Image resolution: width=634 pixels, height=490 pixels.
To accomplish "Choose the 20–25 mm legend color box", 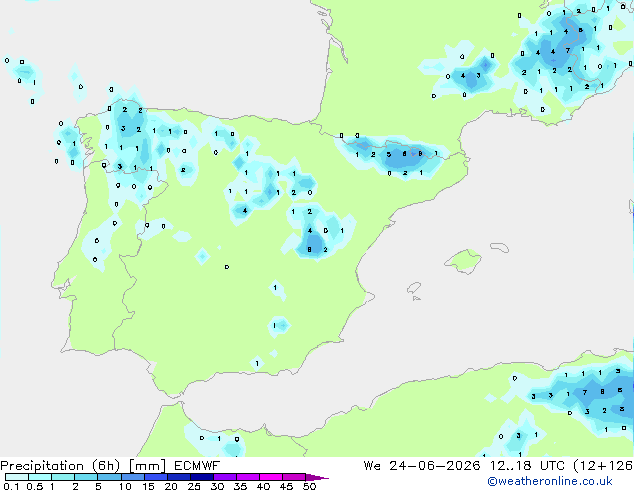I will click(x=179, y=477).
